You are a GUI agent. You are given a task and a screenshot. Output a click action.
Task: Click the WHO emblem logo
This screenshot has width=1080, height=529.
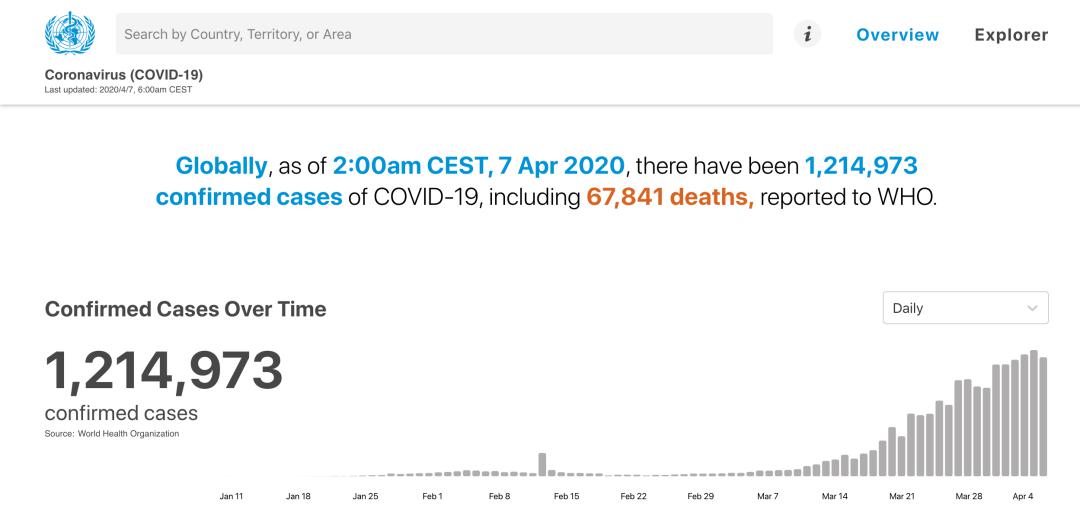pyautogui.click(x=70, y=33)
